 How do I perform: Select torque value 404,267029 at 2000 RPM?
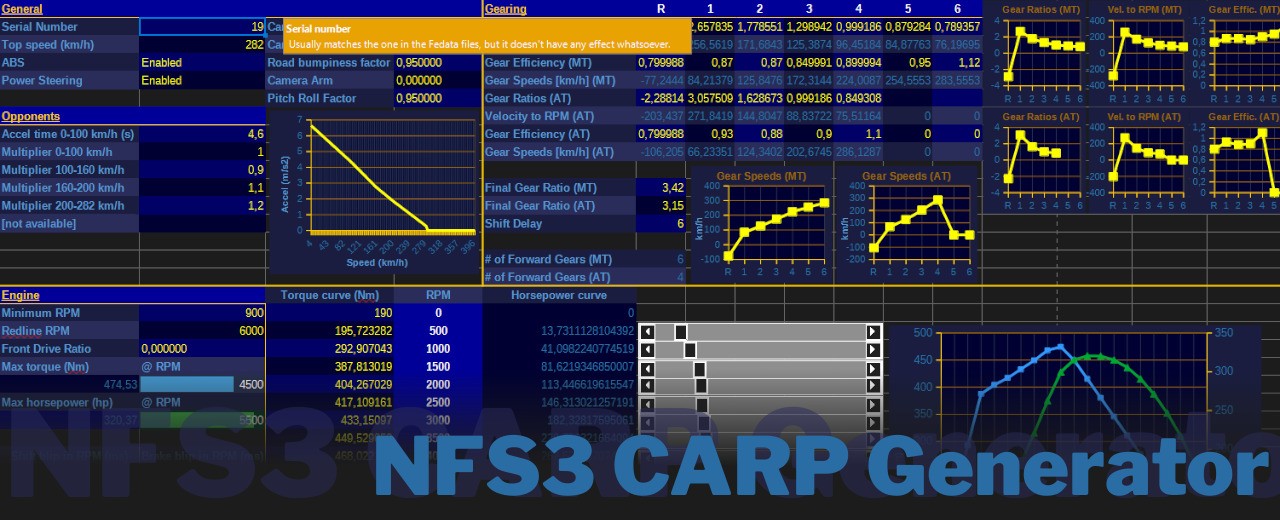[x=330, y=385]
